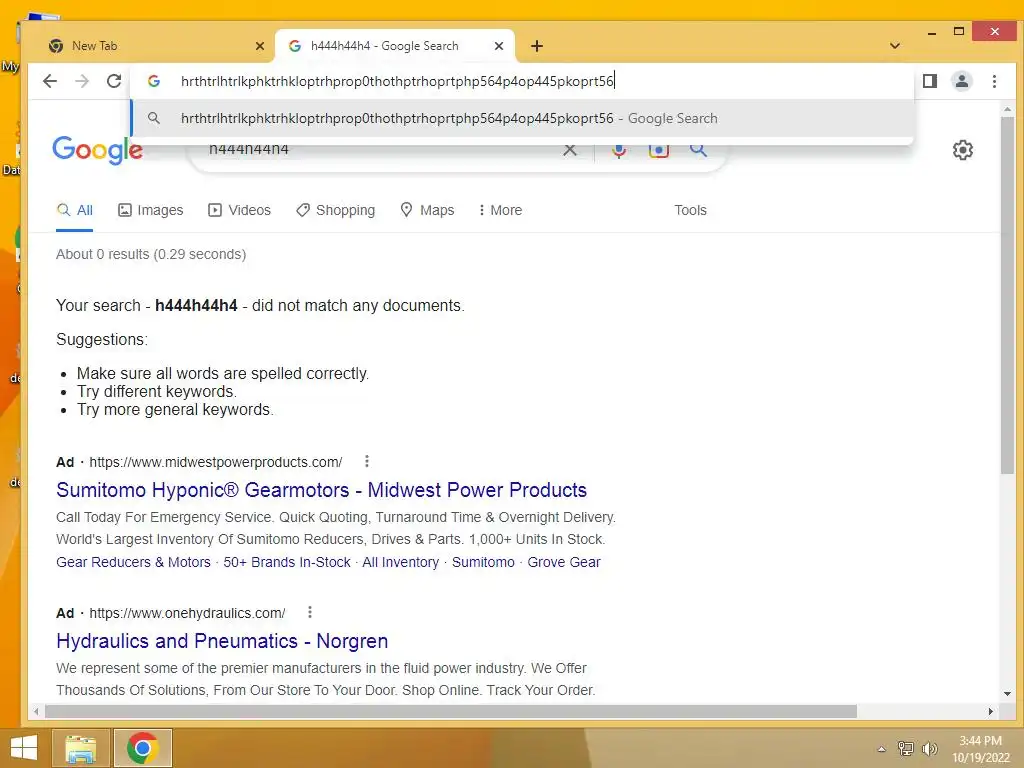Open the Chrome side panel icon
This screenshot has height=768, width=1024.
930,81
